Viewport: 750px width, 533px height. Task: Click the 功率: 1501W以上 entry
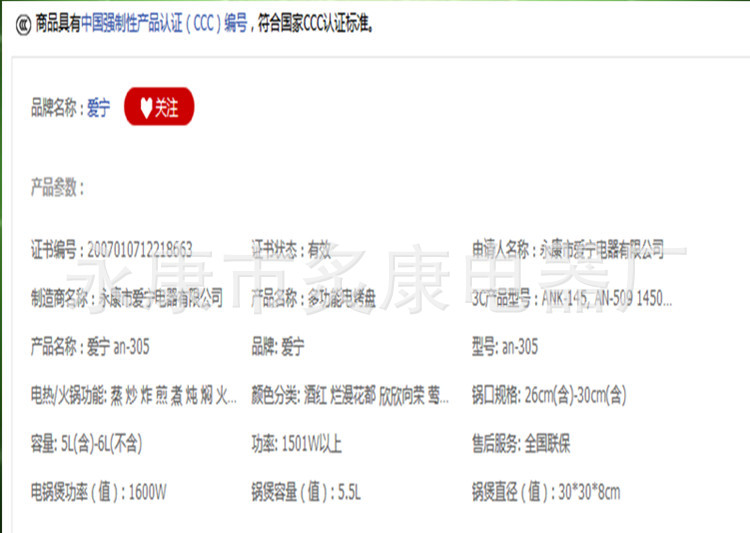(297, 444)
